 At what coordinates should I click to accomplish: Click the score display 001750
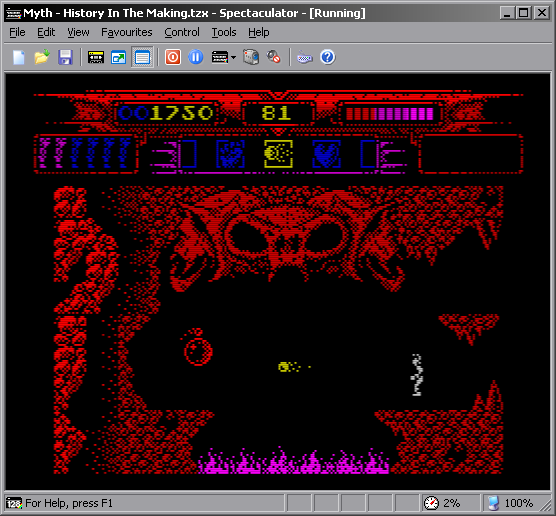[x=166, y=113]
